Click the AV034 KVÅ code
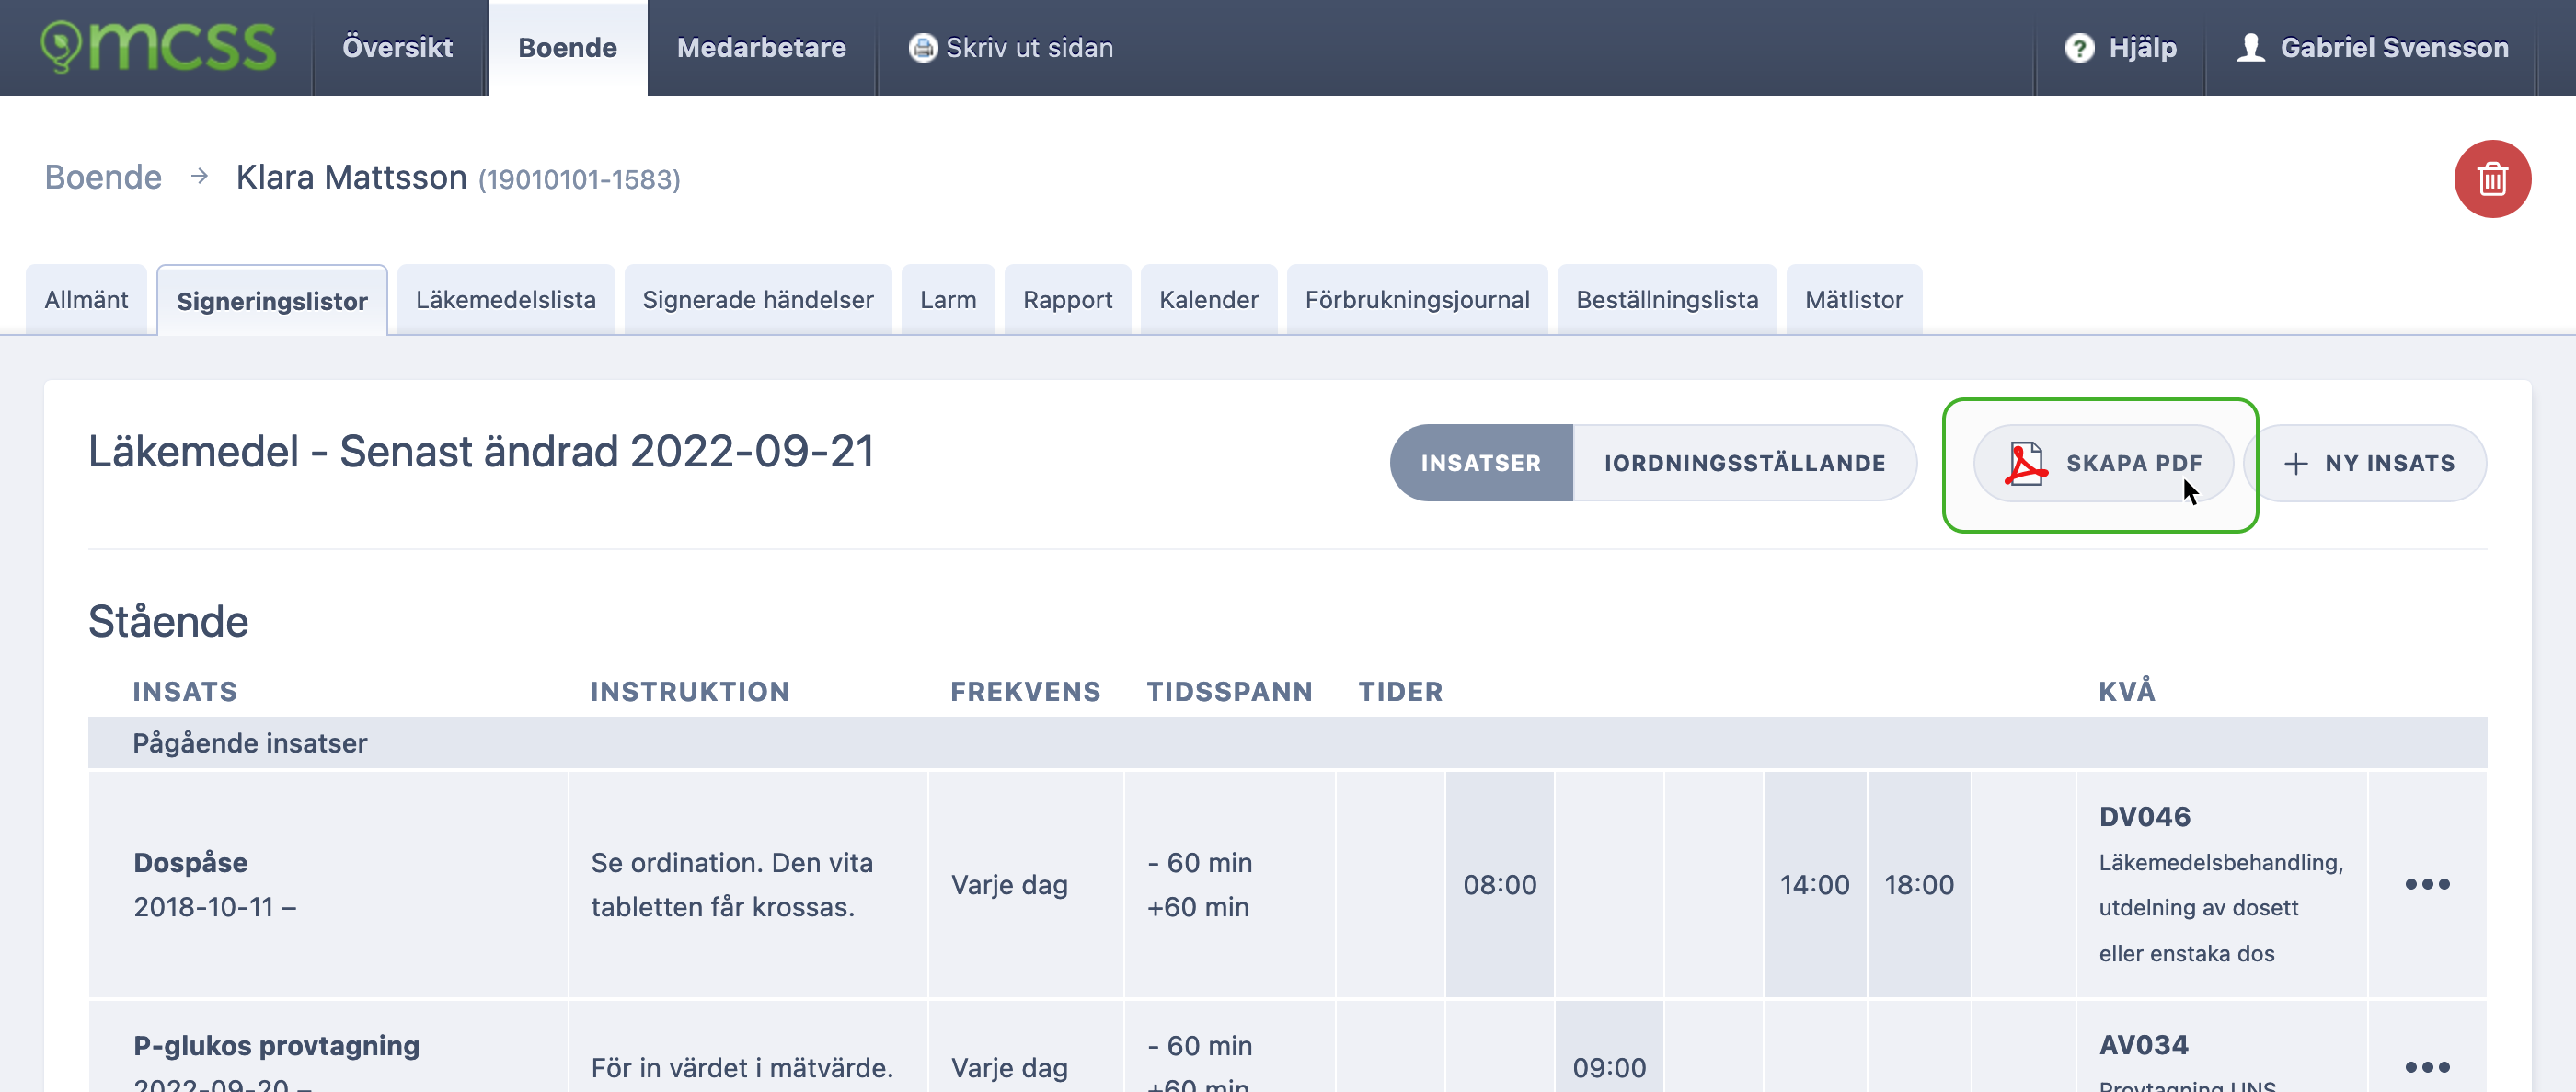Viewport: 2576px width, 1092px height. pos(2143,1044)
